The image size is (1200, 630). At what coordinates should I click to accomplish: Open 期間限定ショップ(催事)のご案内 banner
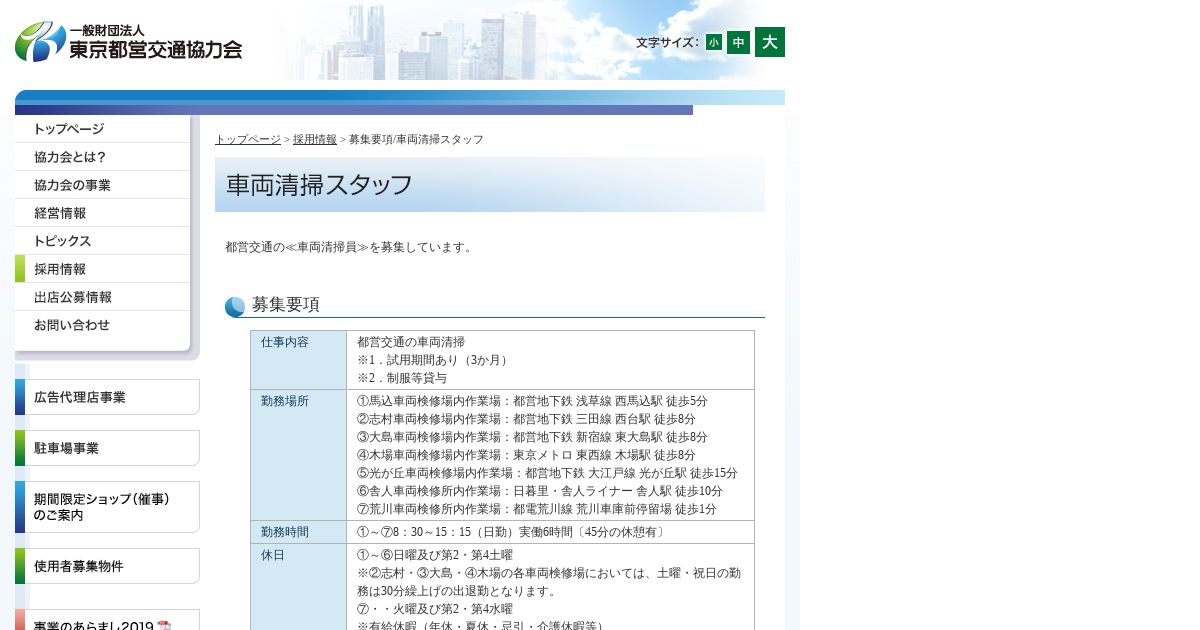(x=107, y=507)
